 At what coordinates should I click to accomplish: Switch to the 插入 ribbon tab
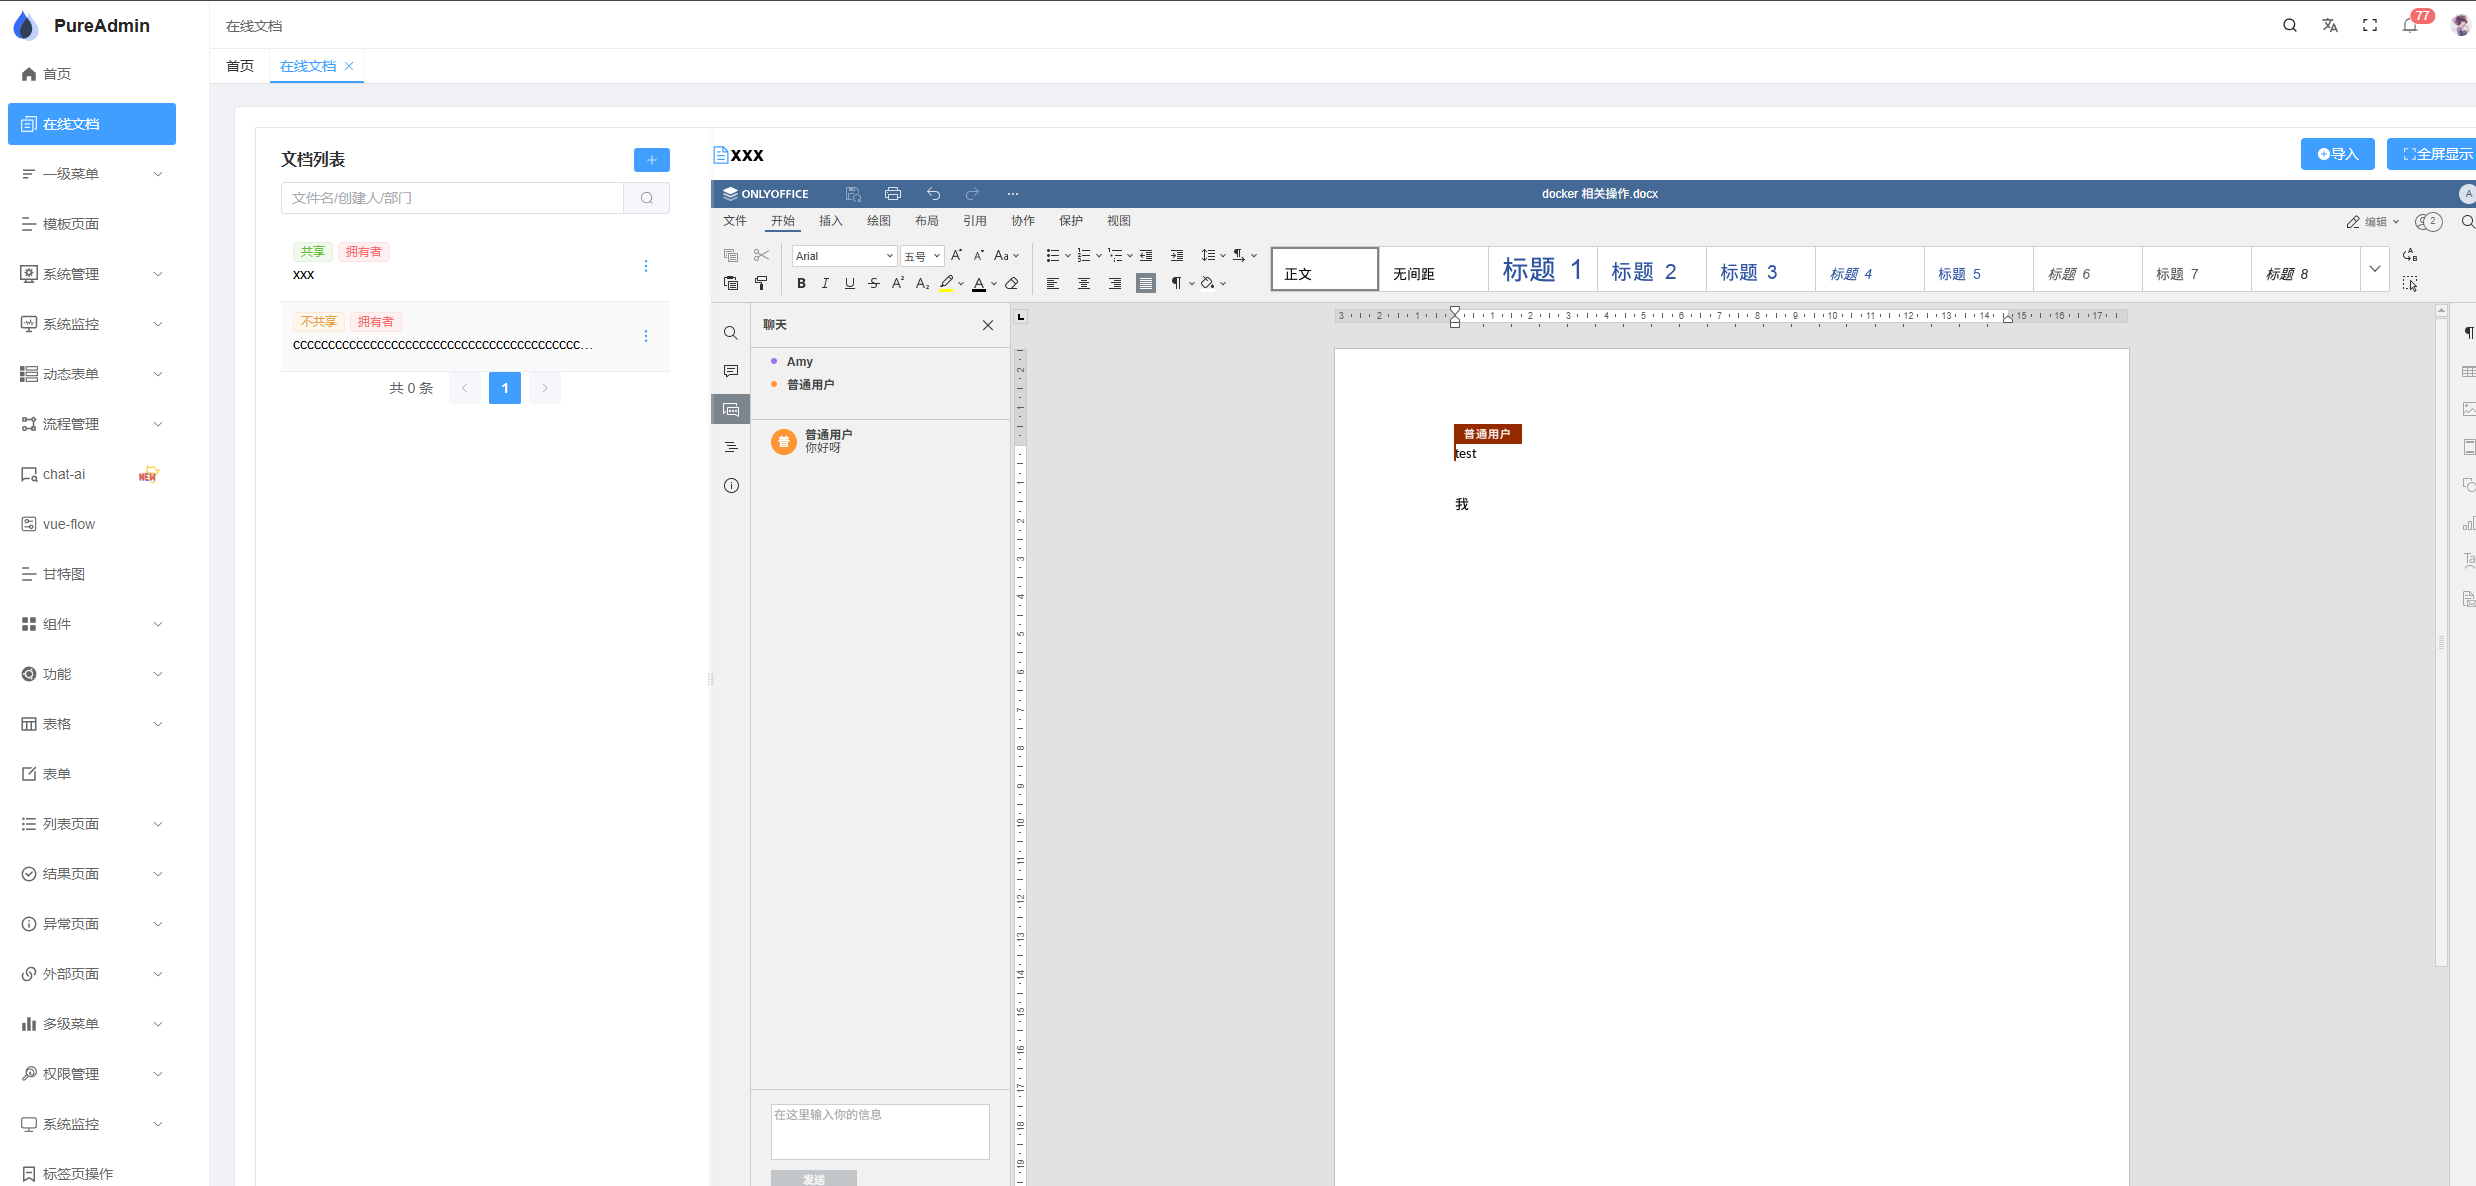830,221
